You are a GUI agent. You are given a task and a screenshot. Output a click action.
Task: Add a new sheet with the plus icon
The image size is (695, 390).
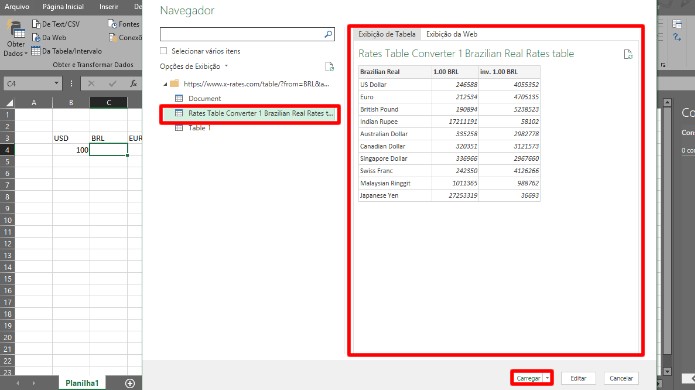tap(130, 383)
